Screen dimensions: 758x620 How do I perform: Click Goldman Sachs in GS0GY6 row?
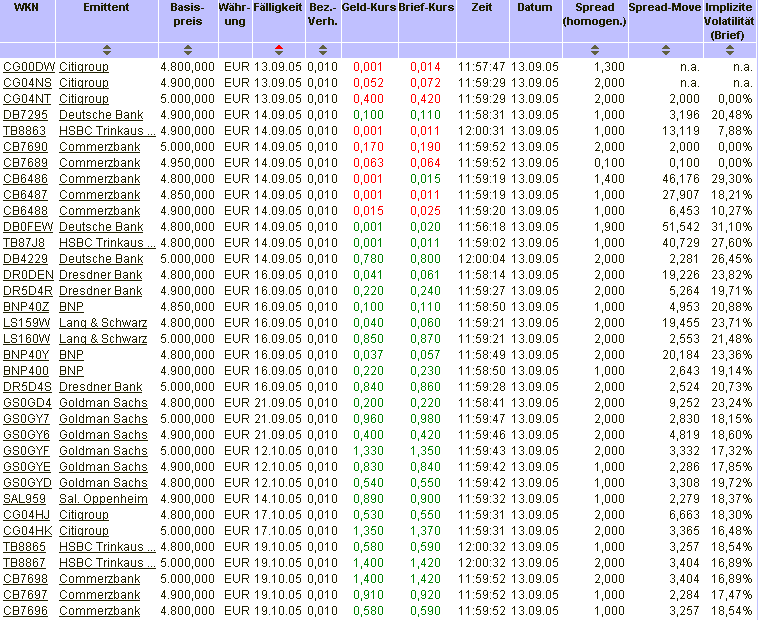click(103, 434)
